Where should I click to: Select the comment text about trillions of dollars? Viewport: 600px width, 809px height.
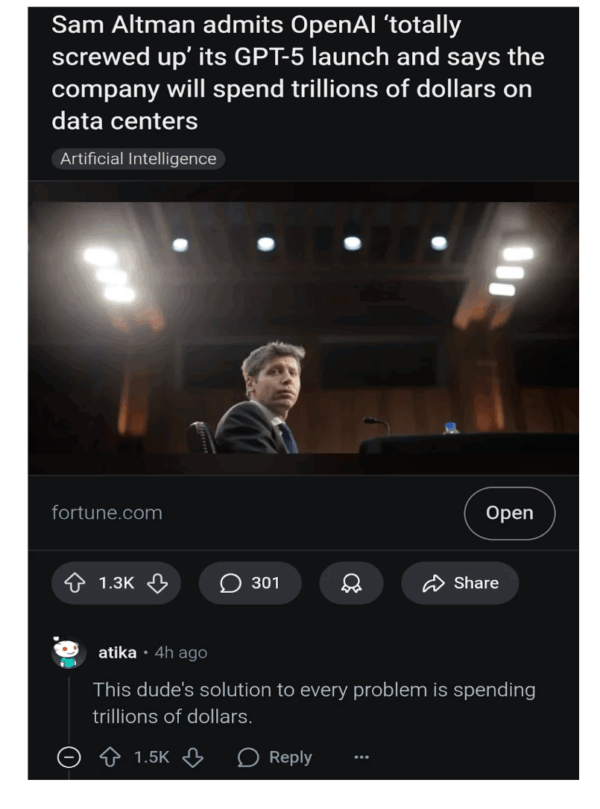point(313,703)
